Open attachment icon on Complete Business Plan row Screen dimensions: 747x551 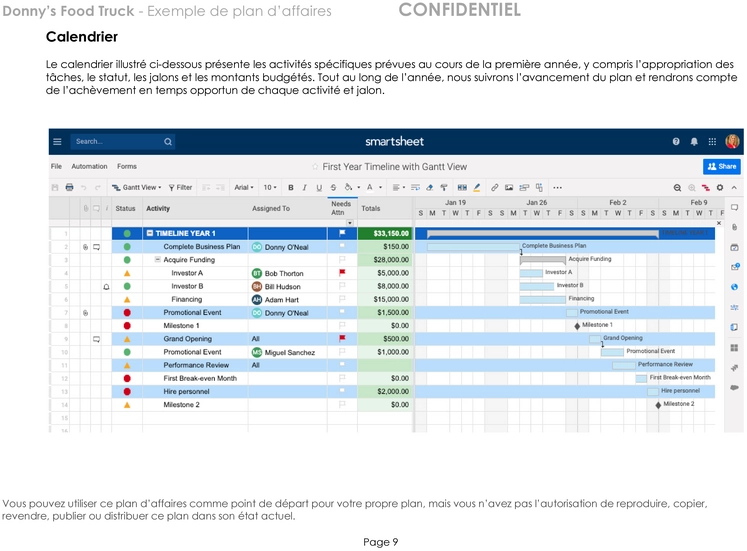coord(85,247)
